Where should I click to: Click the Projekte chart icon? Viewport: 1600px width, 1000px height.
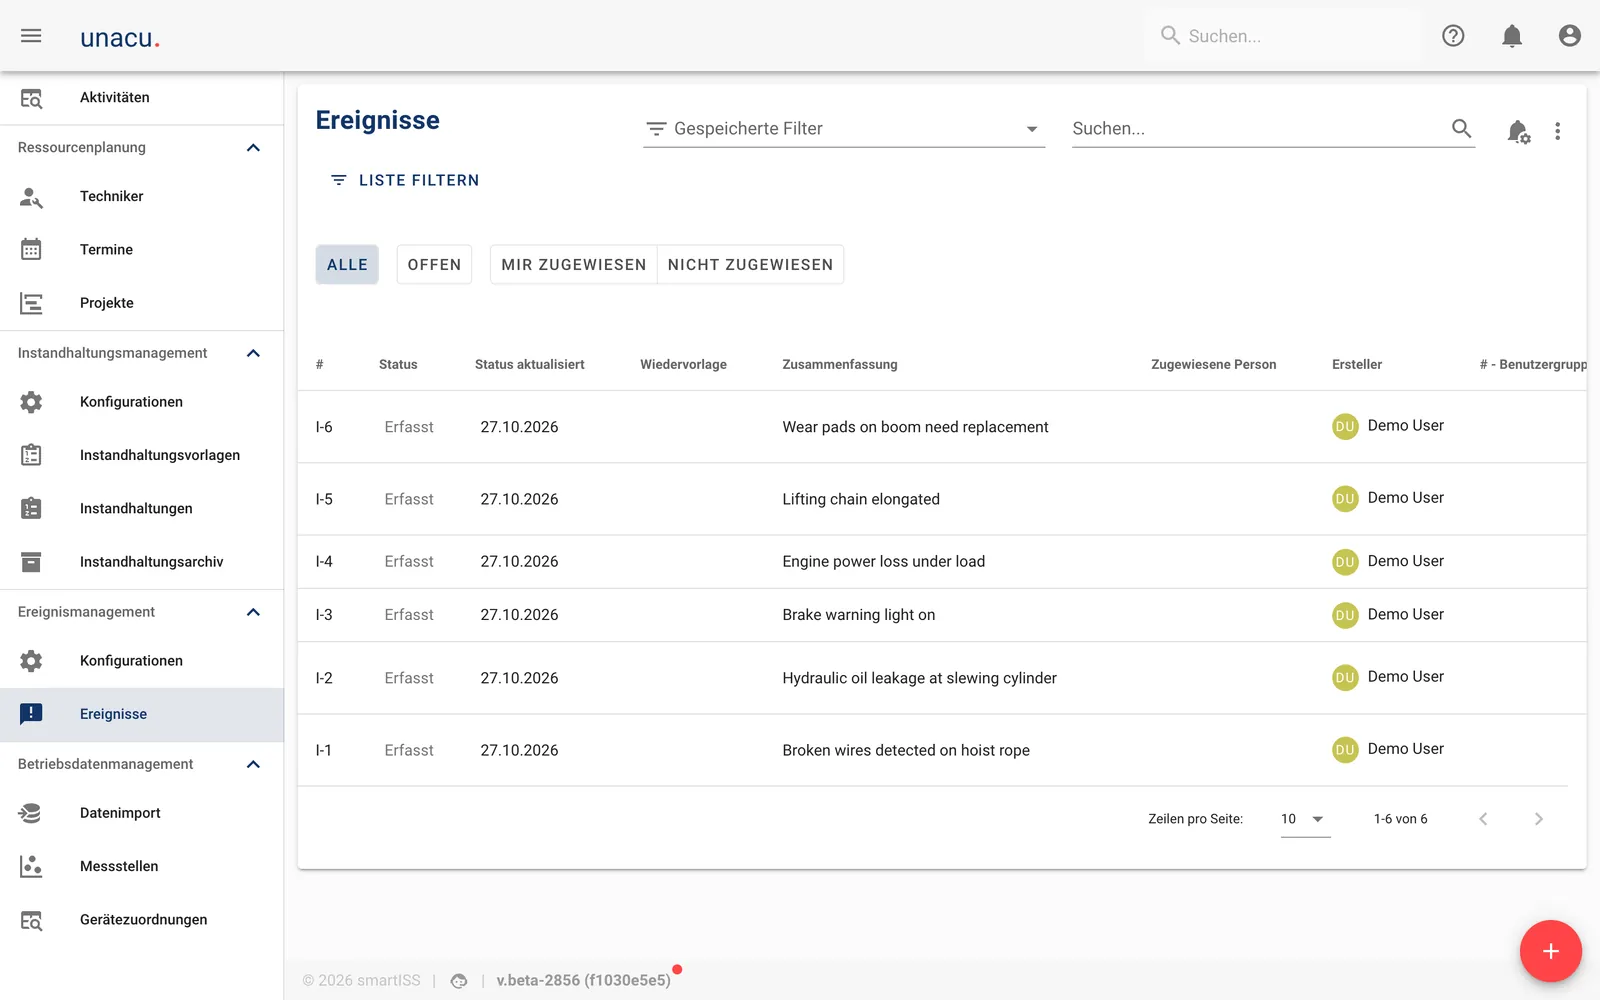pos(31,303)
